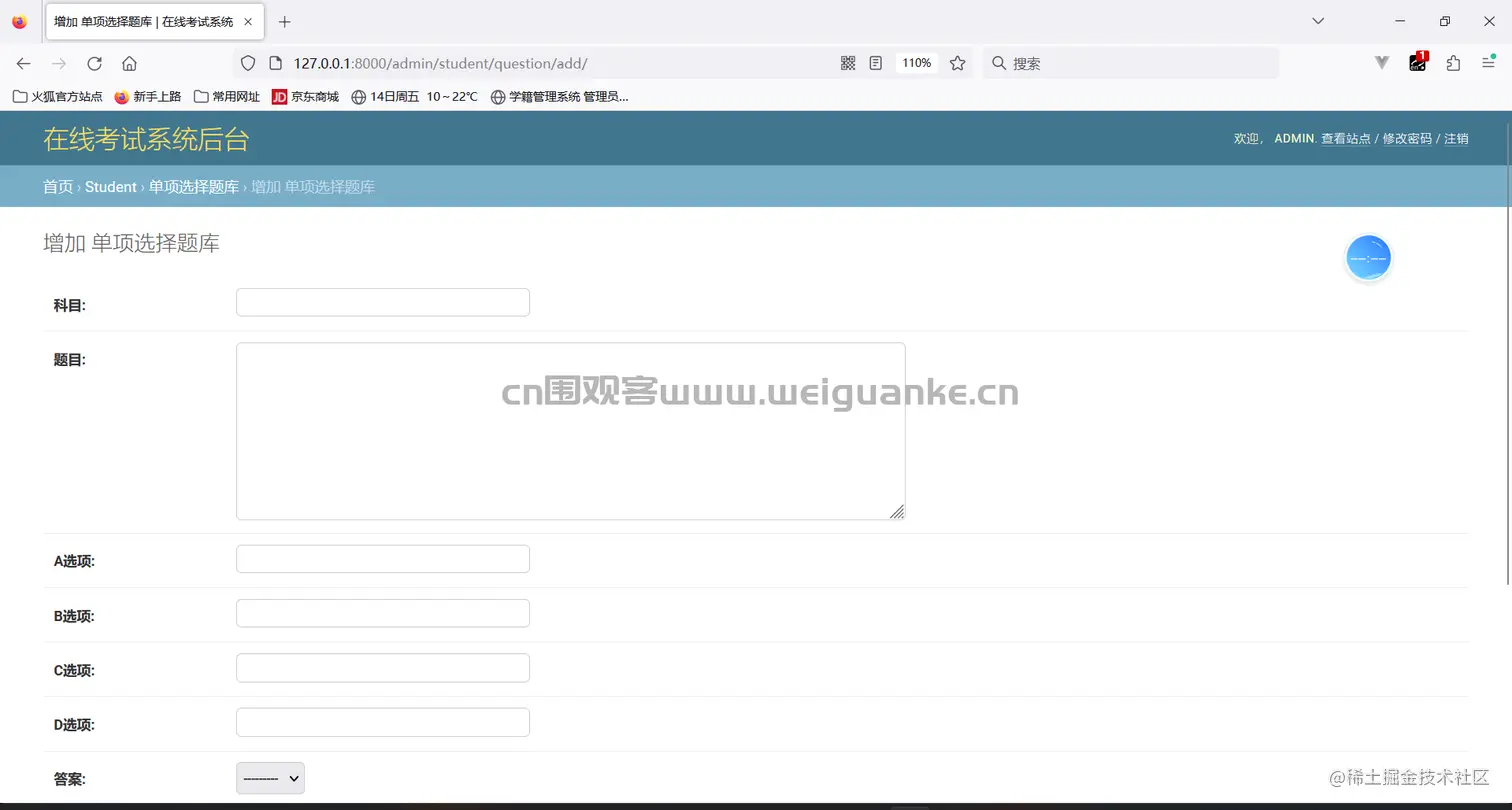
Task: Click the 科目: label
Action: tap(70, 306)
